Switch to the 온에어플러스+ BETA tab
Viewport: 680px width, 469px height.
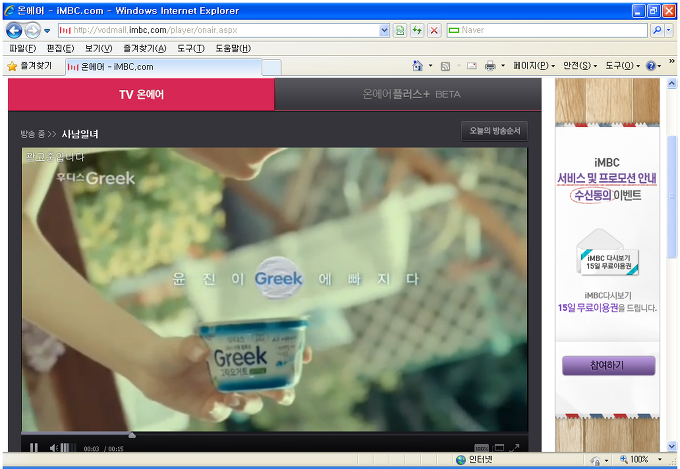tap(408, 95)
